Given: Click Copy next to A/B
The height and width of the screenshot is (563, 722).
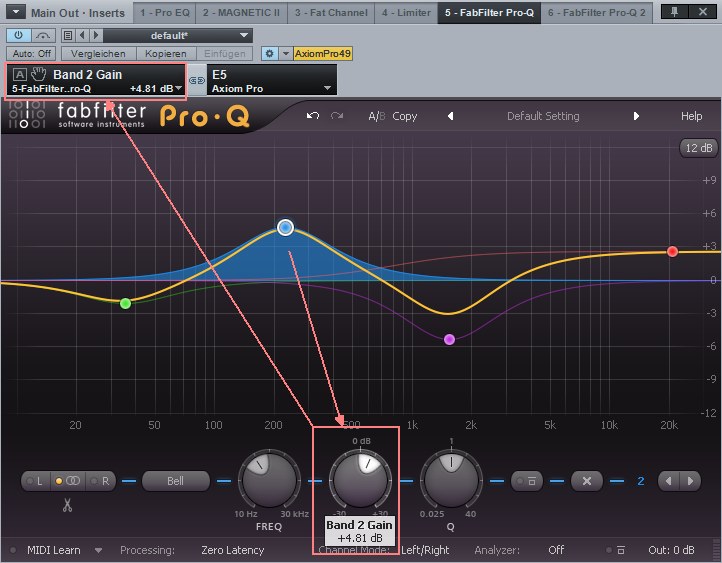Looking at the screenshot, I should [405, 116].
